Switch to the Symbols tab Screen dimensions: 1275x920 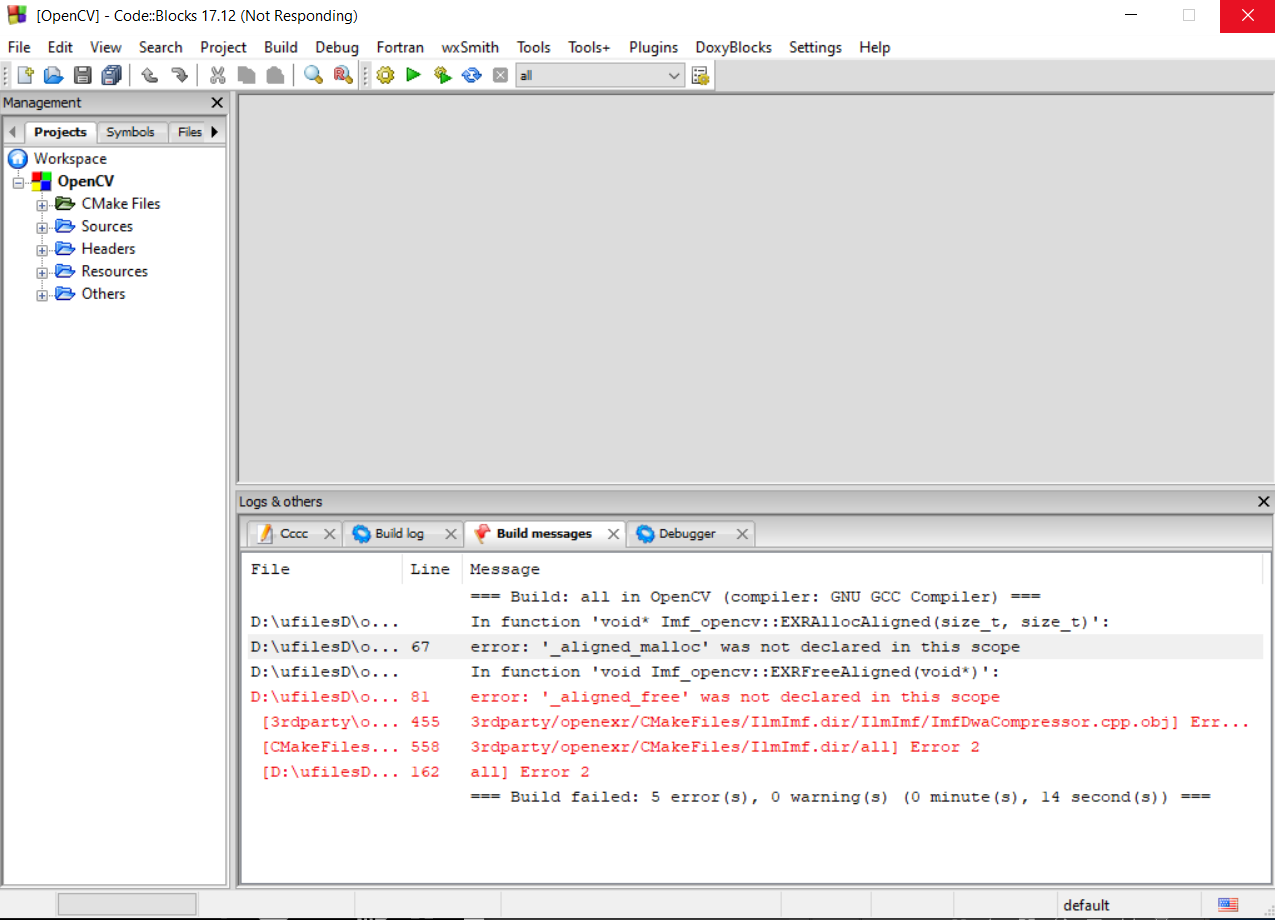click(131, 132)
